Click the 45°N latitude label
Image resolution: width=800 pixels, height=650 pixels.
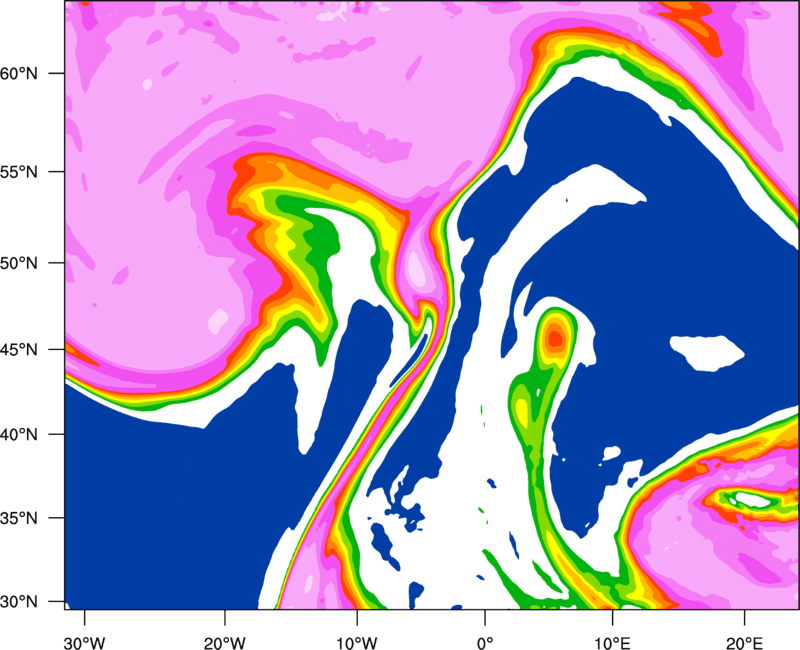tap(19, 349)
